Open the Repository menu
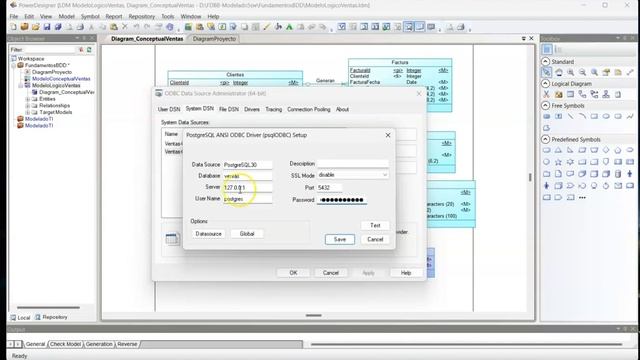Image resolution: width=640 pixels, height=360 pixels. pyautogui.click(x=142, y=16)
